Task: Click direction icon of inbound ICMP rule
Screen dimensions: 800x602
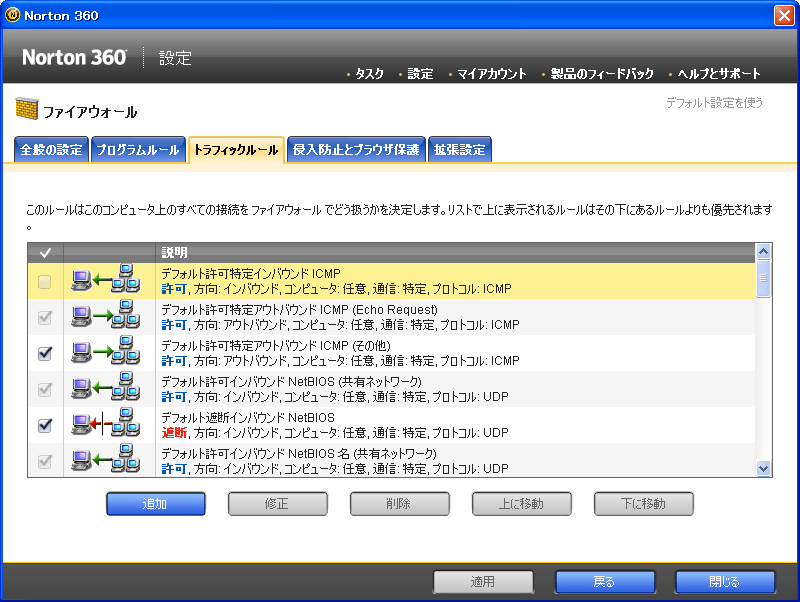Action: click(x=106, y=279)
